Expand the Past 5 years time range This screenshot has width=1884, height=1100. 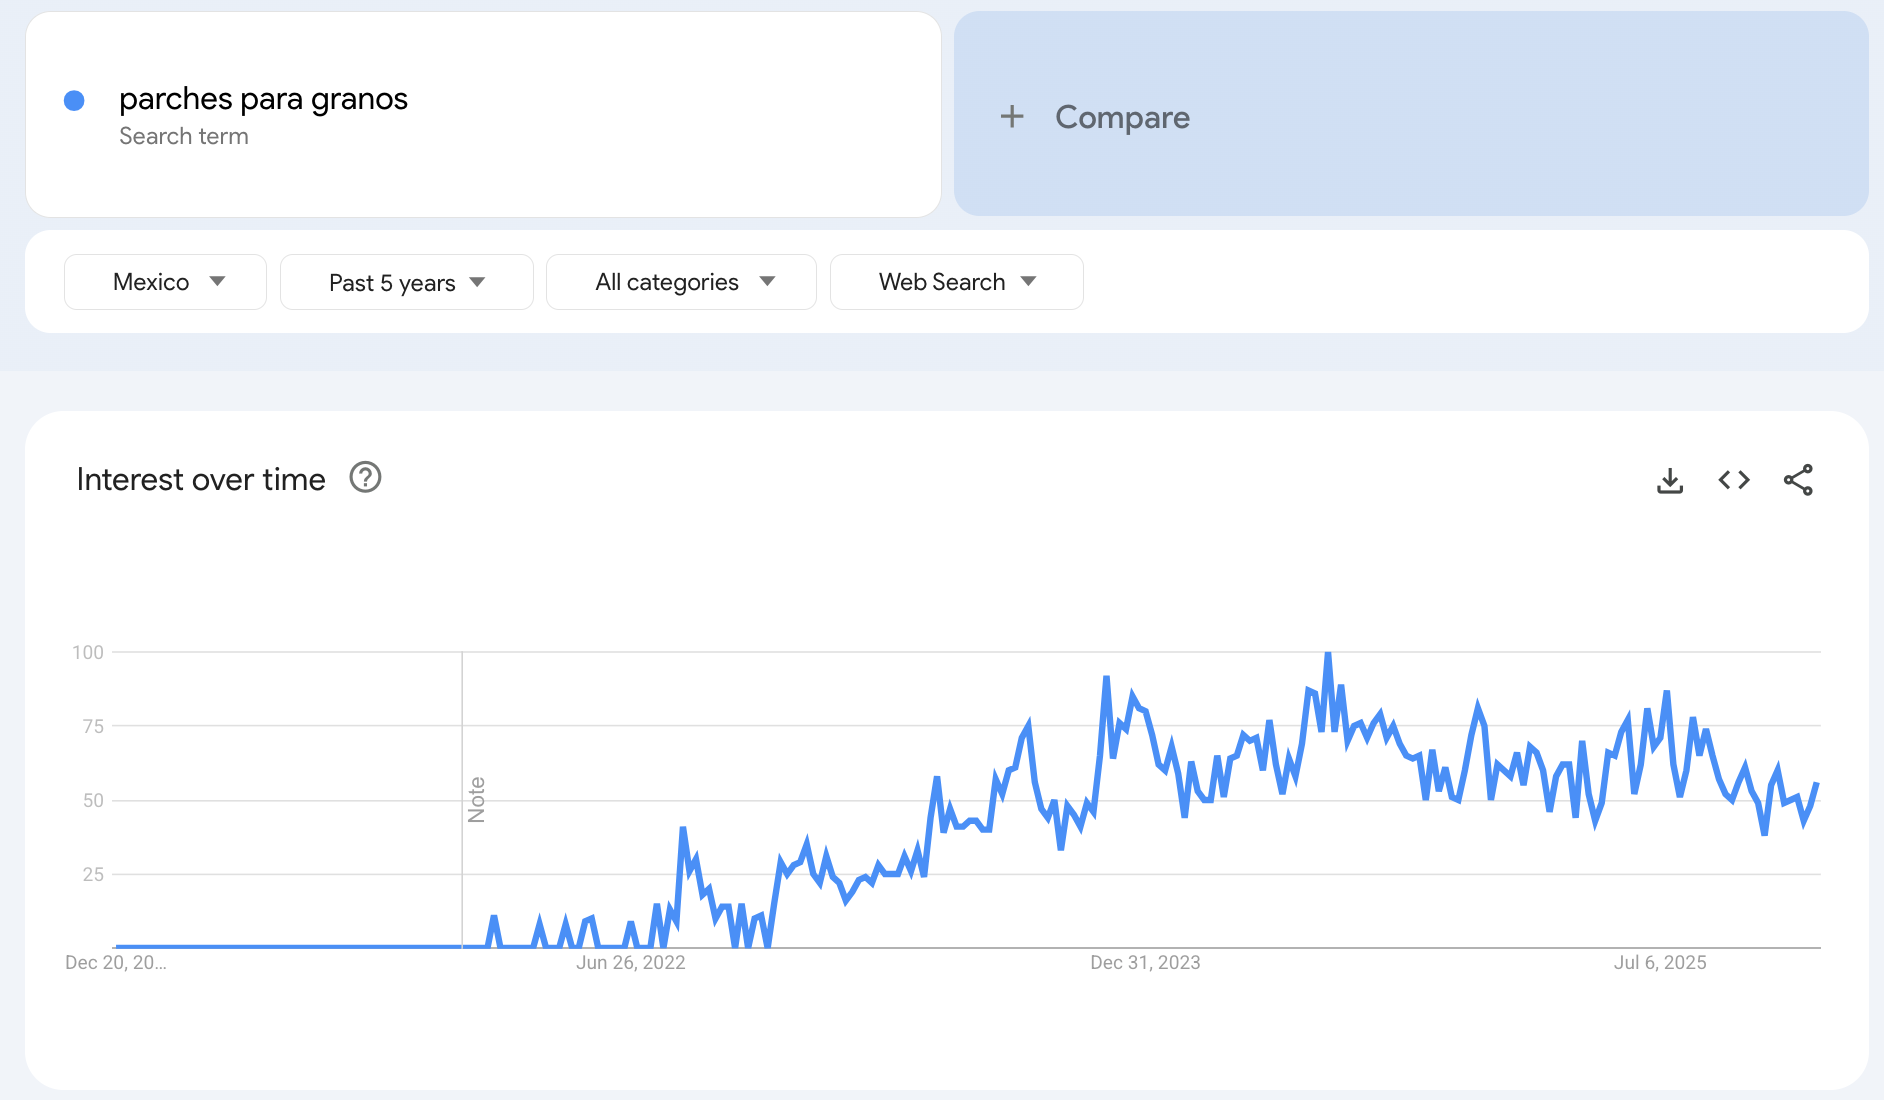[x=406, y=283]
